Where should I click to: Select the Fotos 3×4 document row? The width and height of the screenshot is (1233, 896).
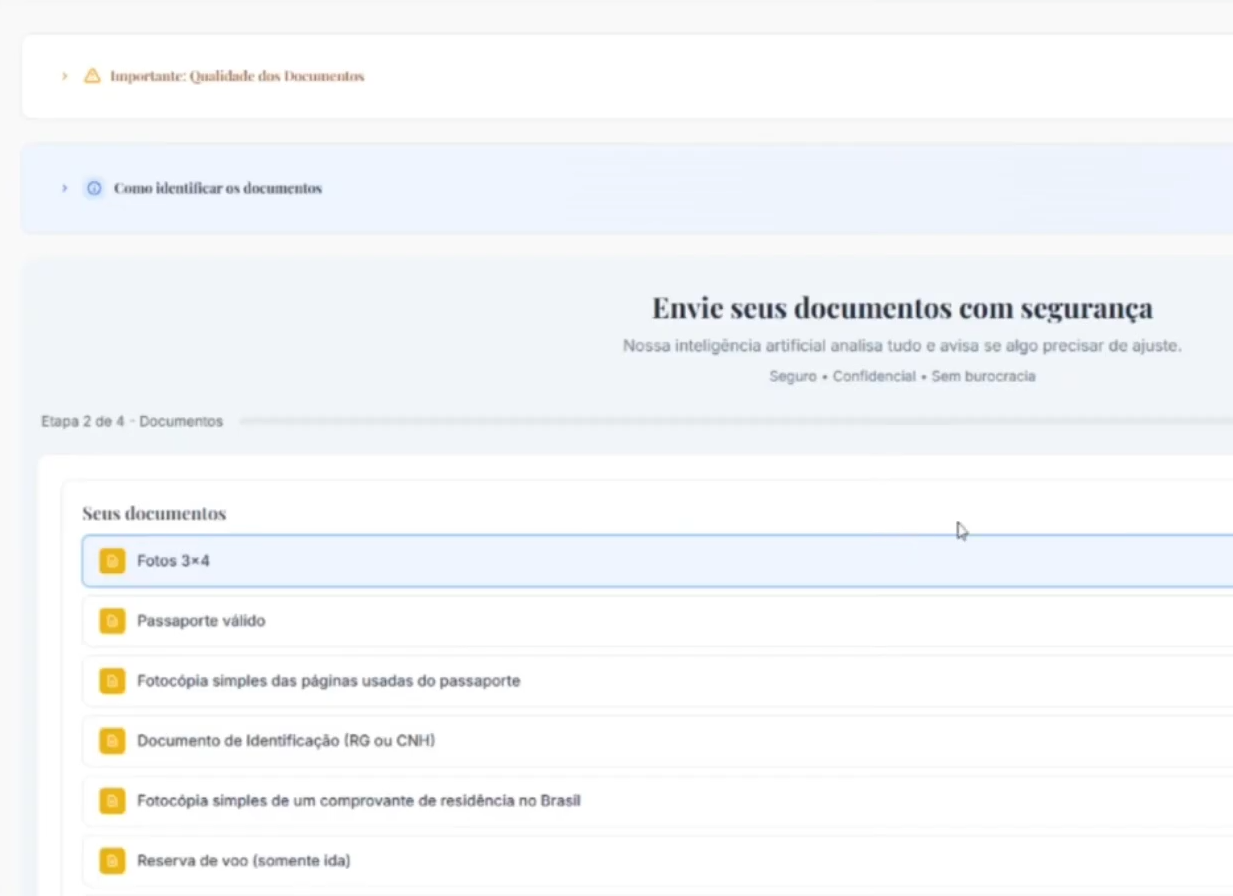click(x=657, y=561)
